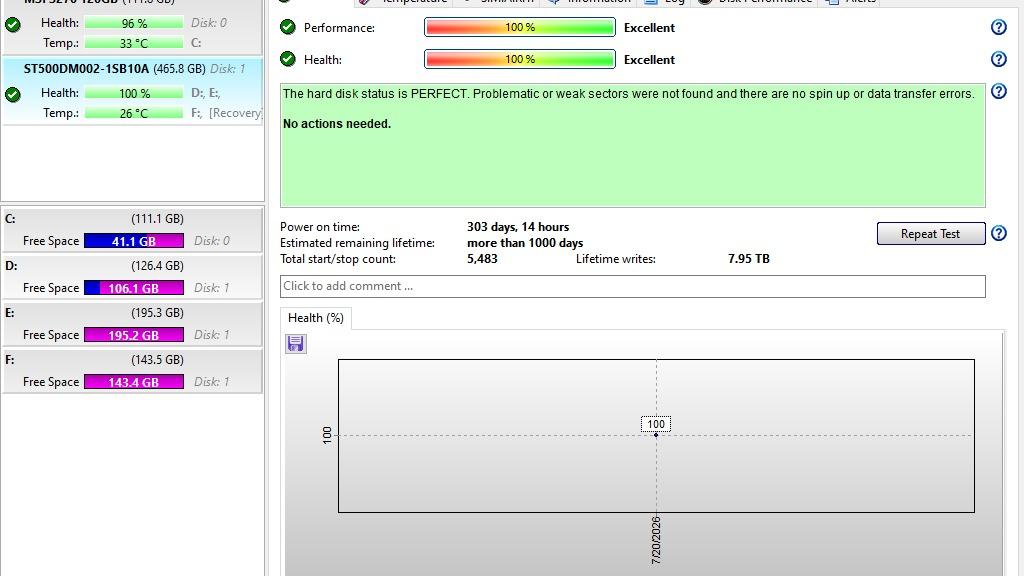Click the 100 % health bar of Disk 1
The width and height of the screenshot is (1024, 576).
134,93
